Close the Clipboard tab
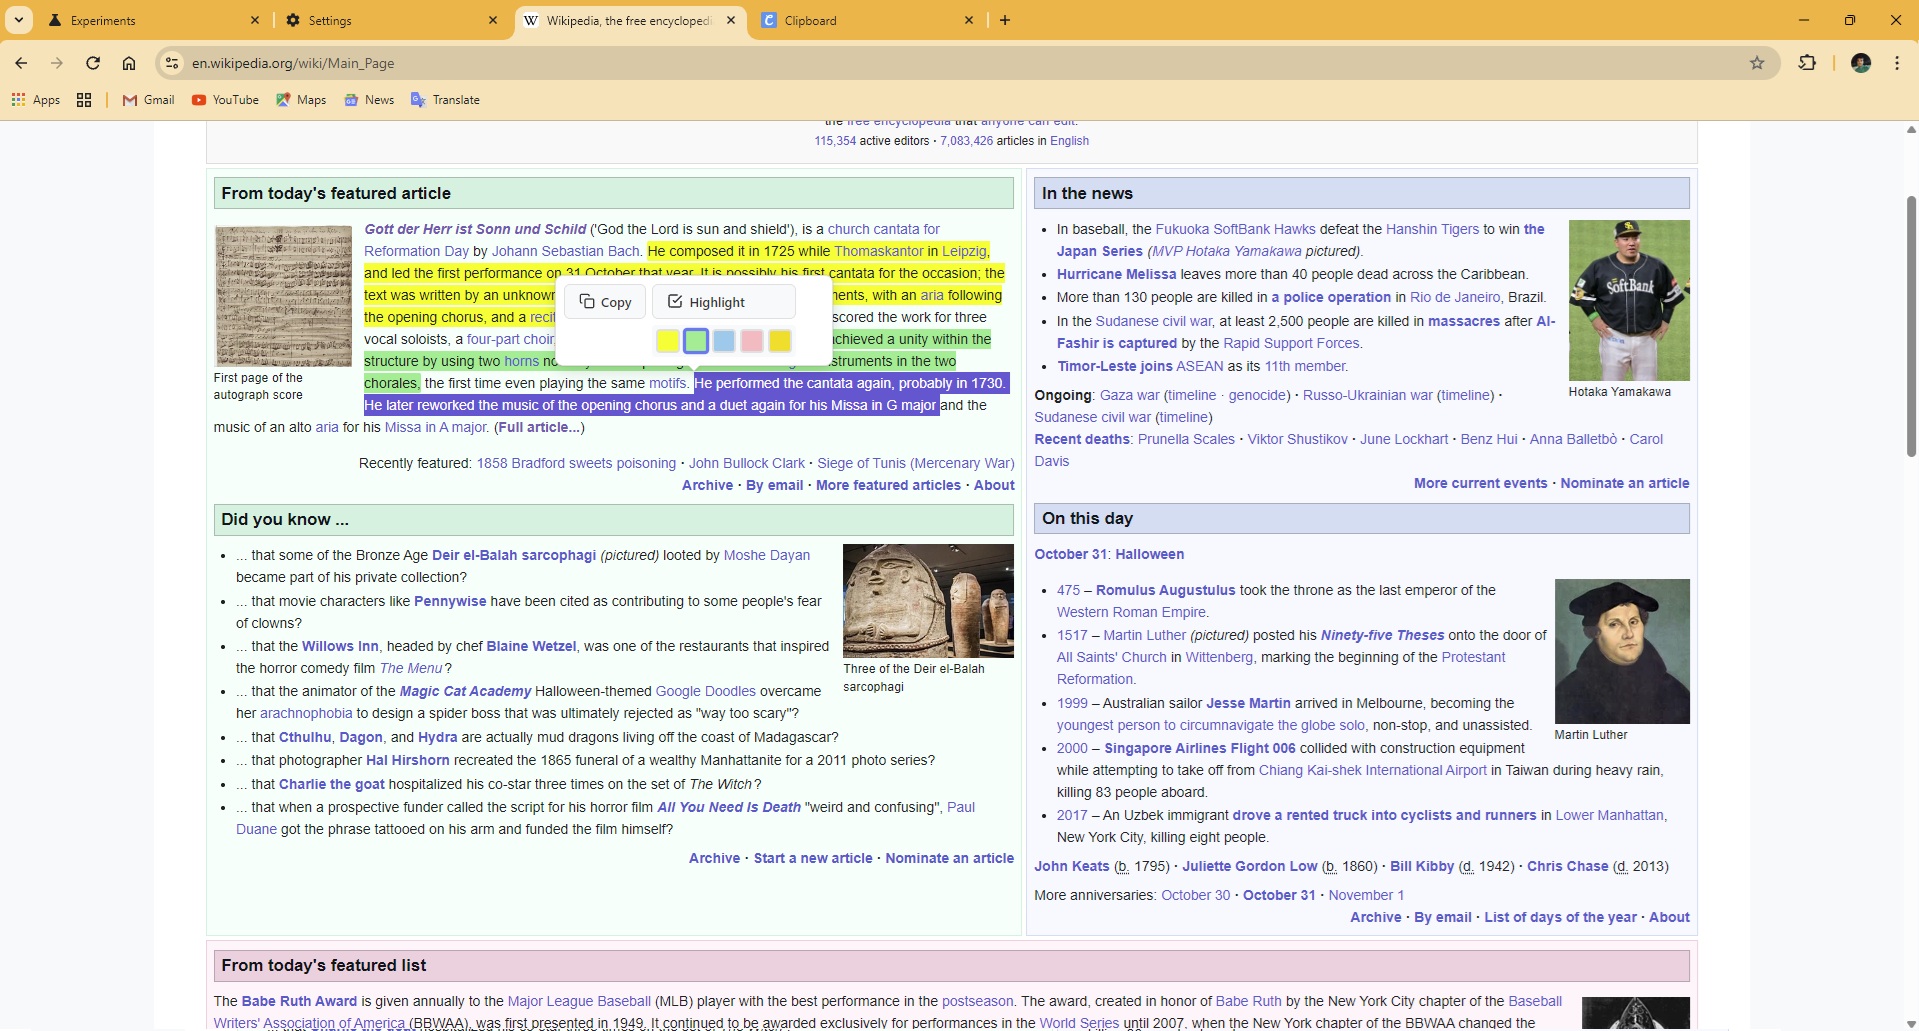 point(969,20)
